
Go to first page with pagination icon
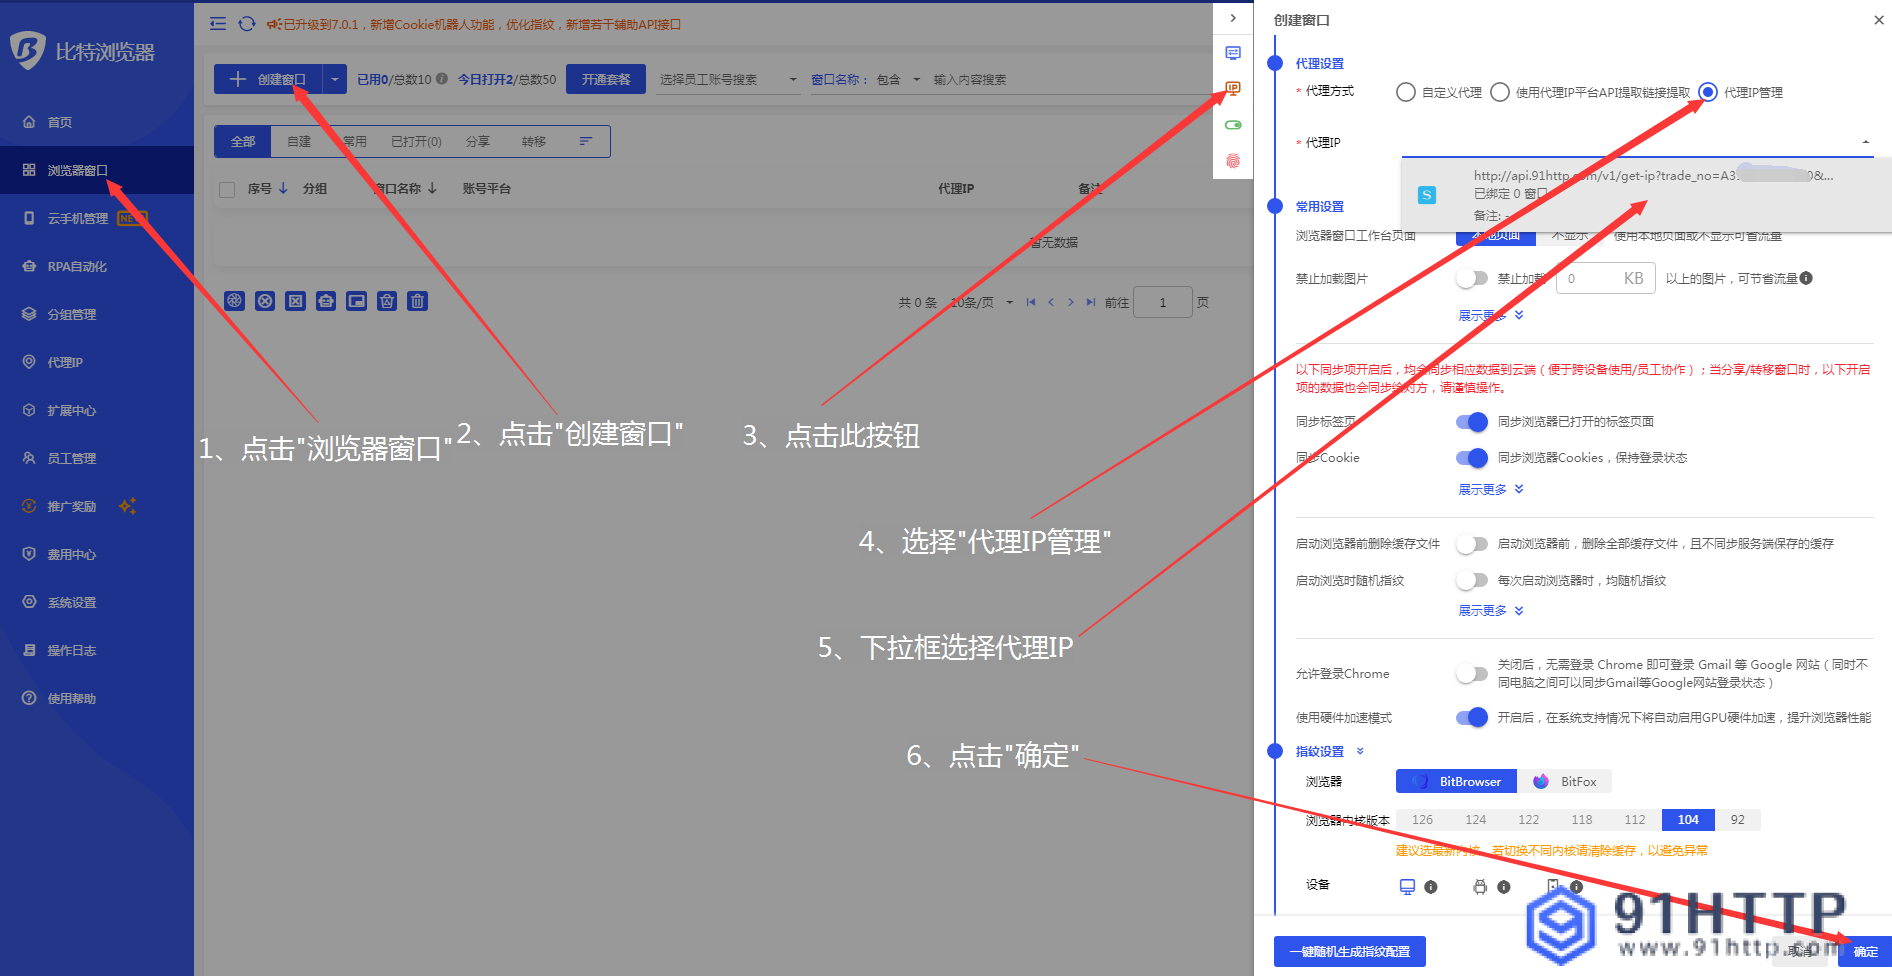tap(1031, 302)
